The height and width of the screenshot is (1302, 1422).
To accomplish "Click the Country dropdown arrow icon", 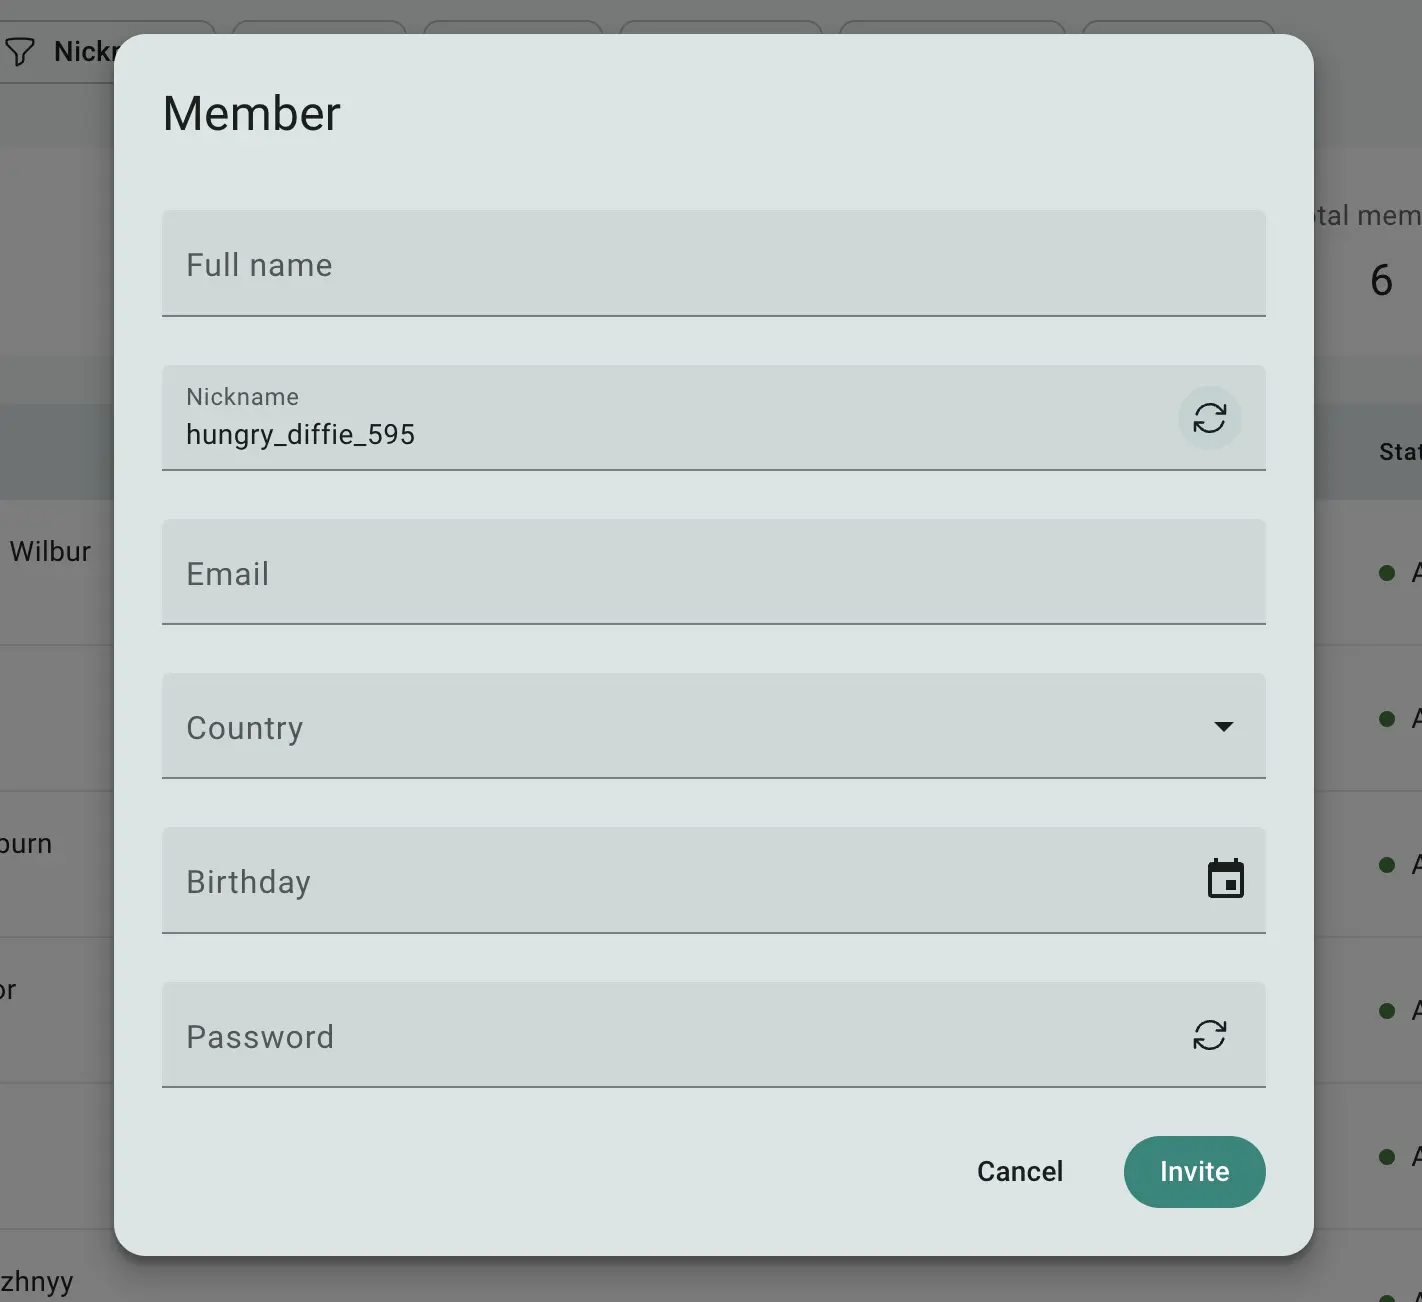I will click(1223, 727).
